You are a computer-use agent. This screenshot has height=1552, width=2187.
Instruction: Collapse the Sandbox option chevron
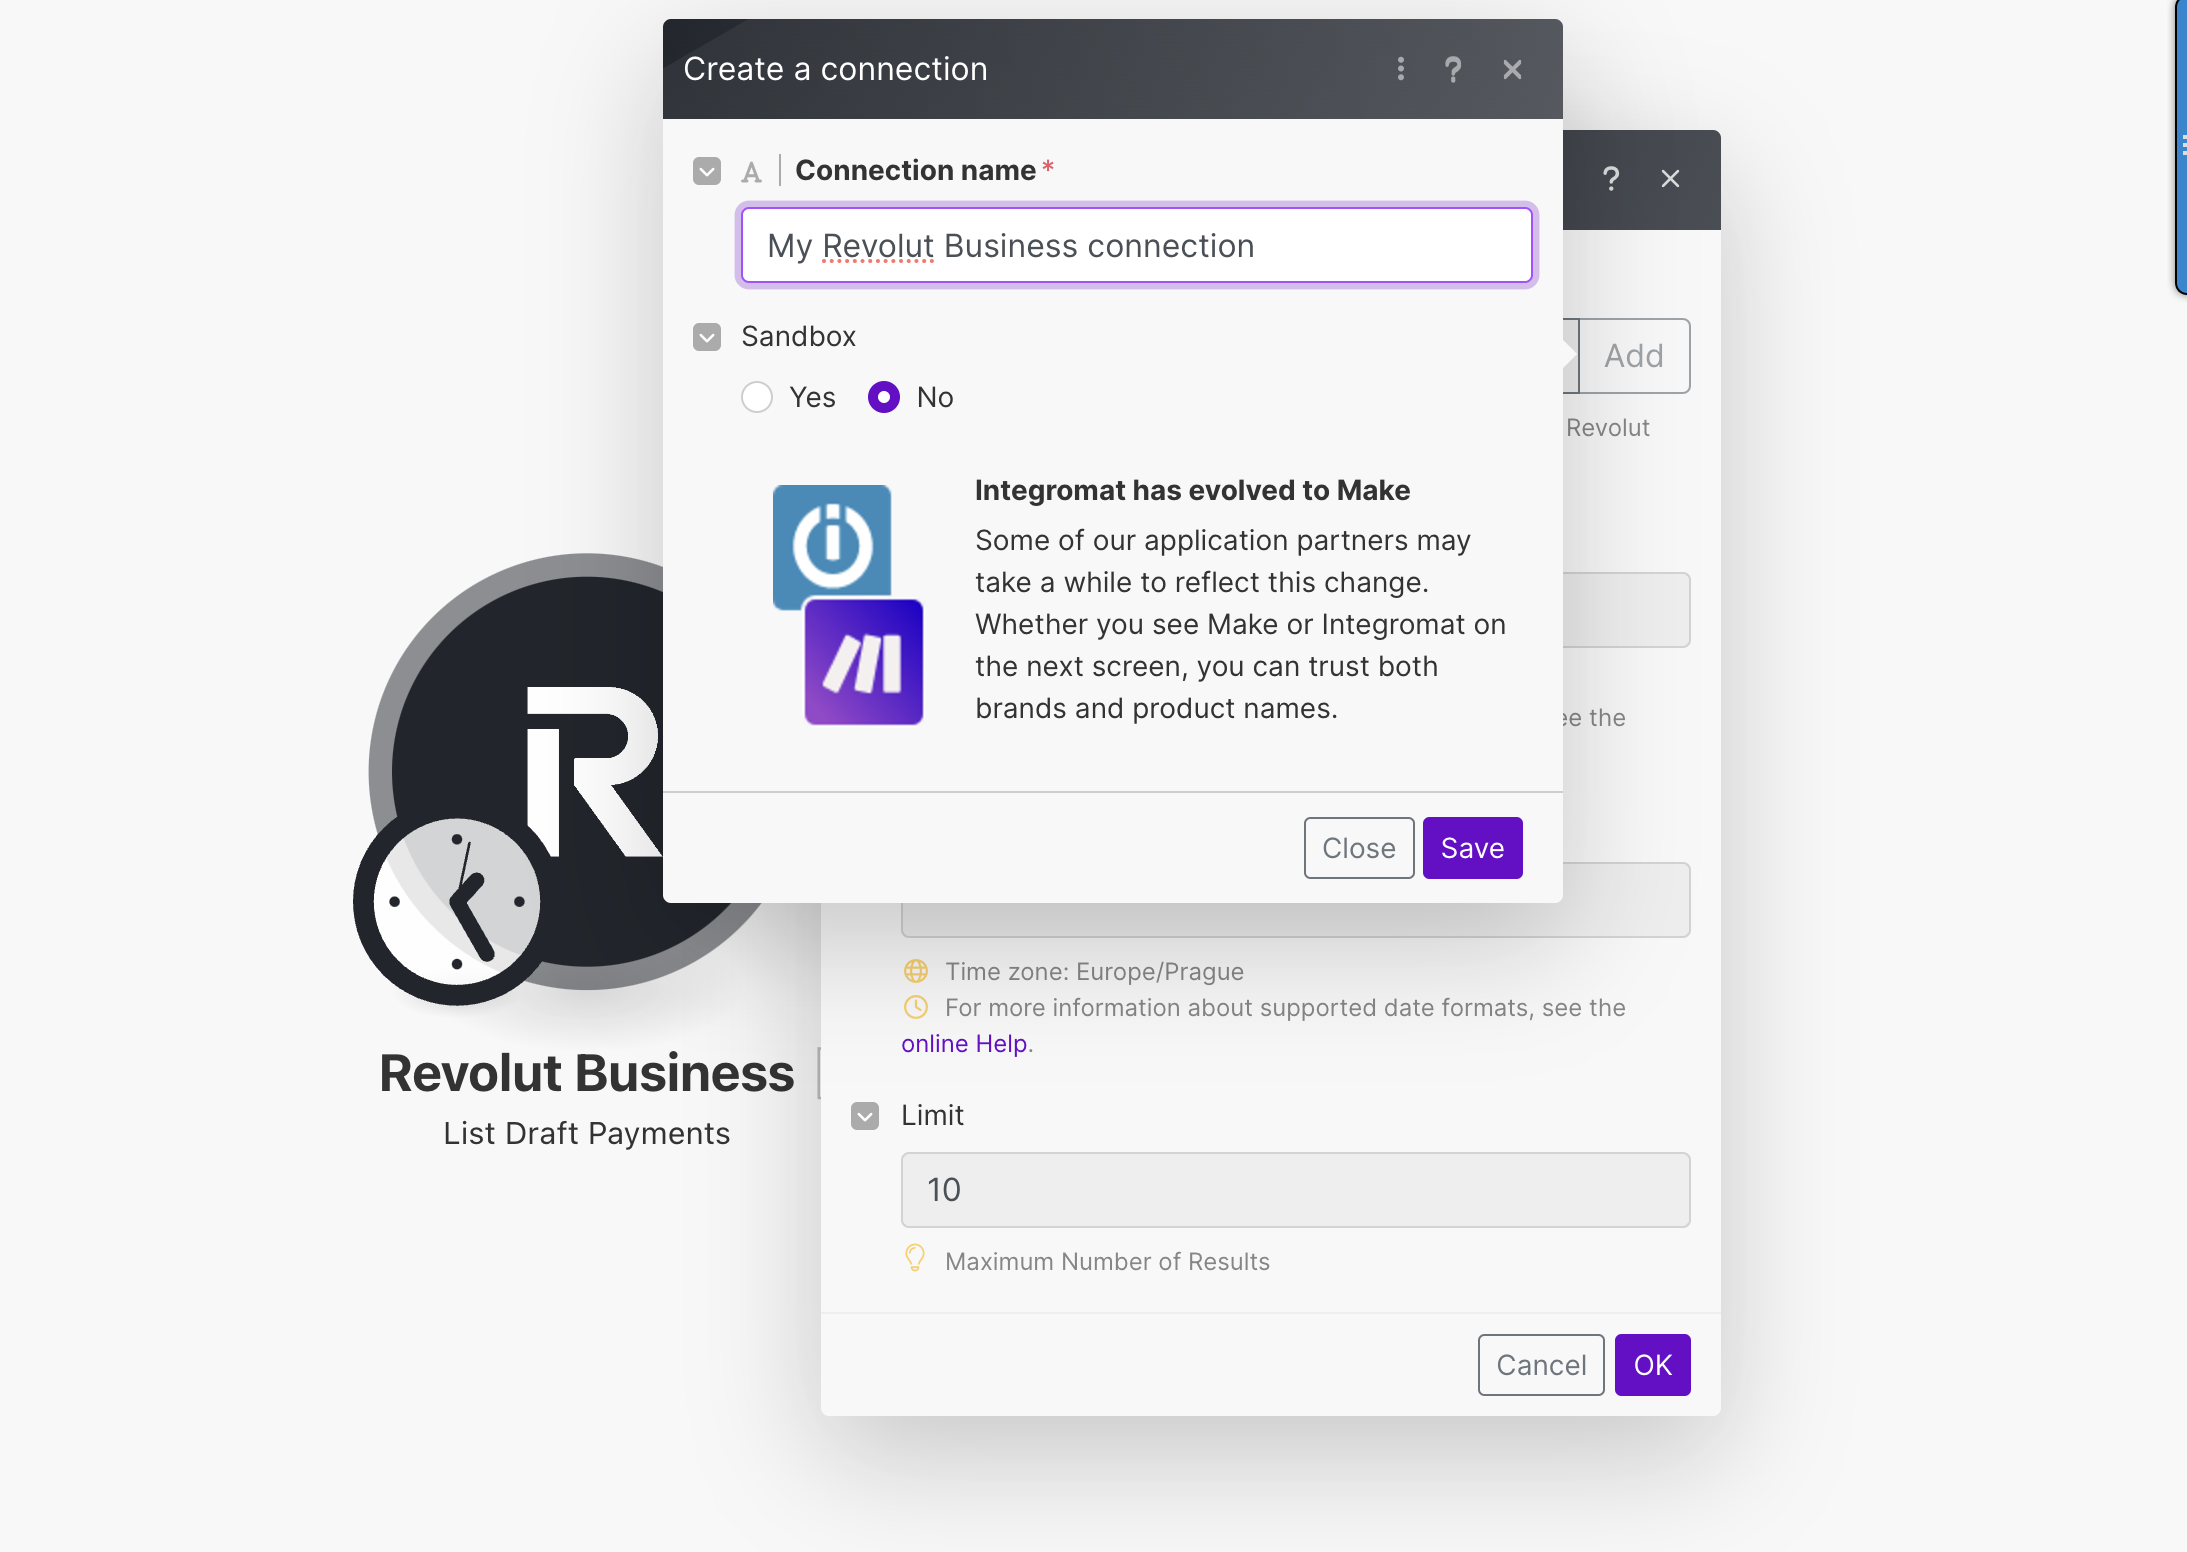tap(707, 337)
